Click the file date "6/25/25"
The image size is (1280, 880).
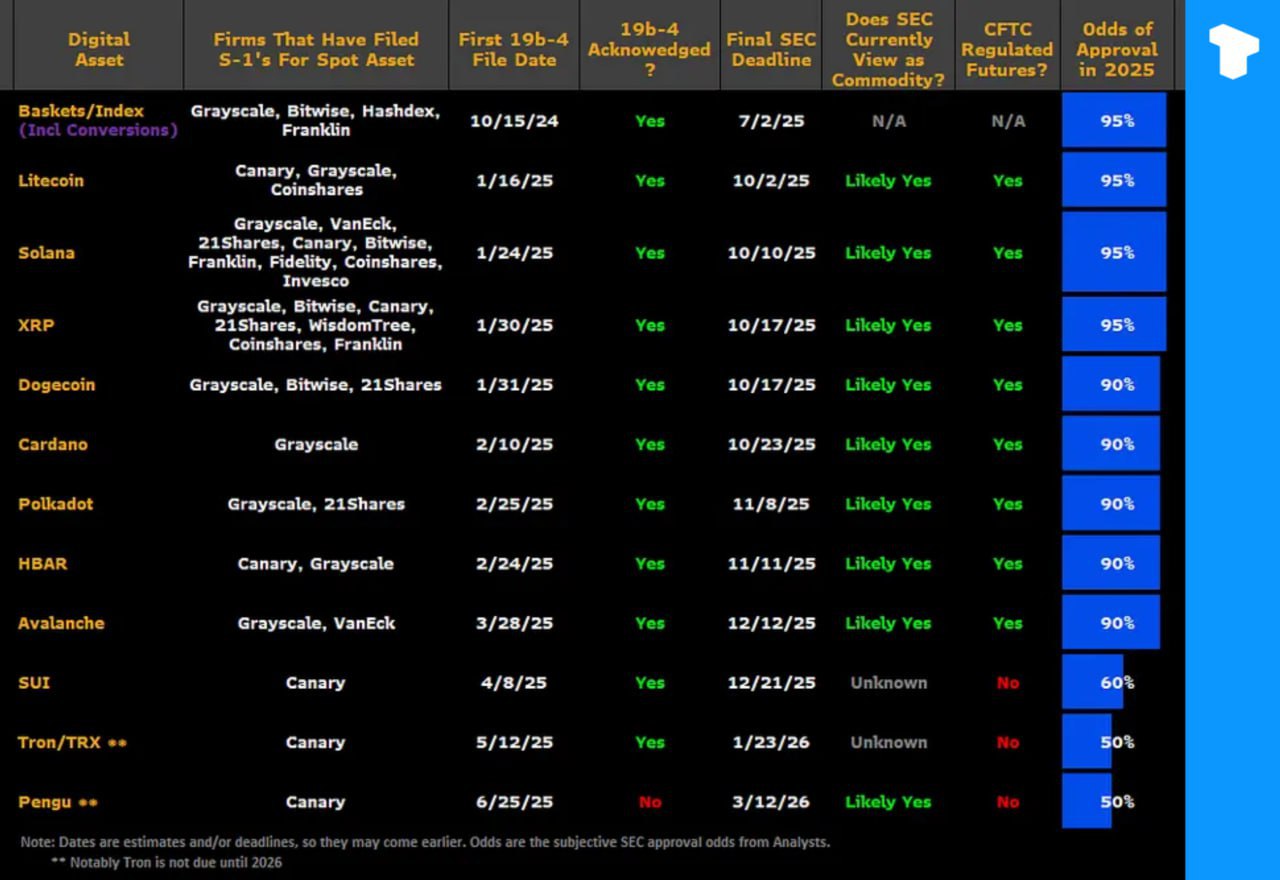tap(514, 802)
